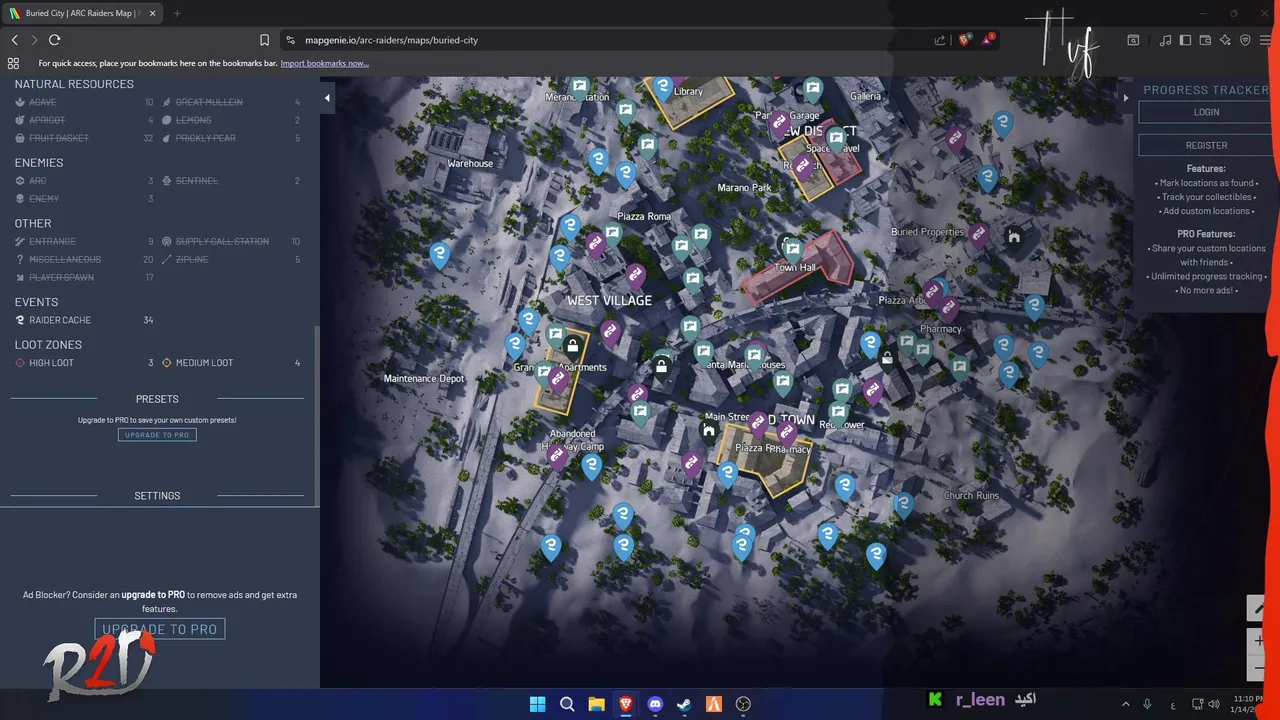The width and height of the screenshot is (1280, 720).
Task: Collapse the left filter sidebar arrow
Action: (327, 98)
